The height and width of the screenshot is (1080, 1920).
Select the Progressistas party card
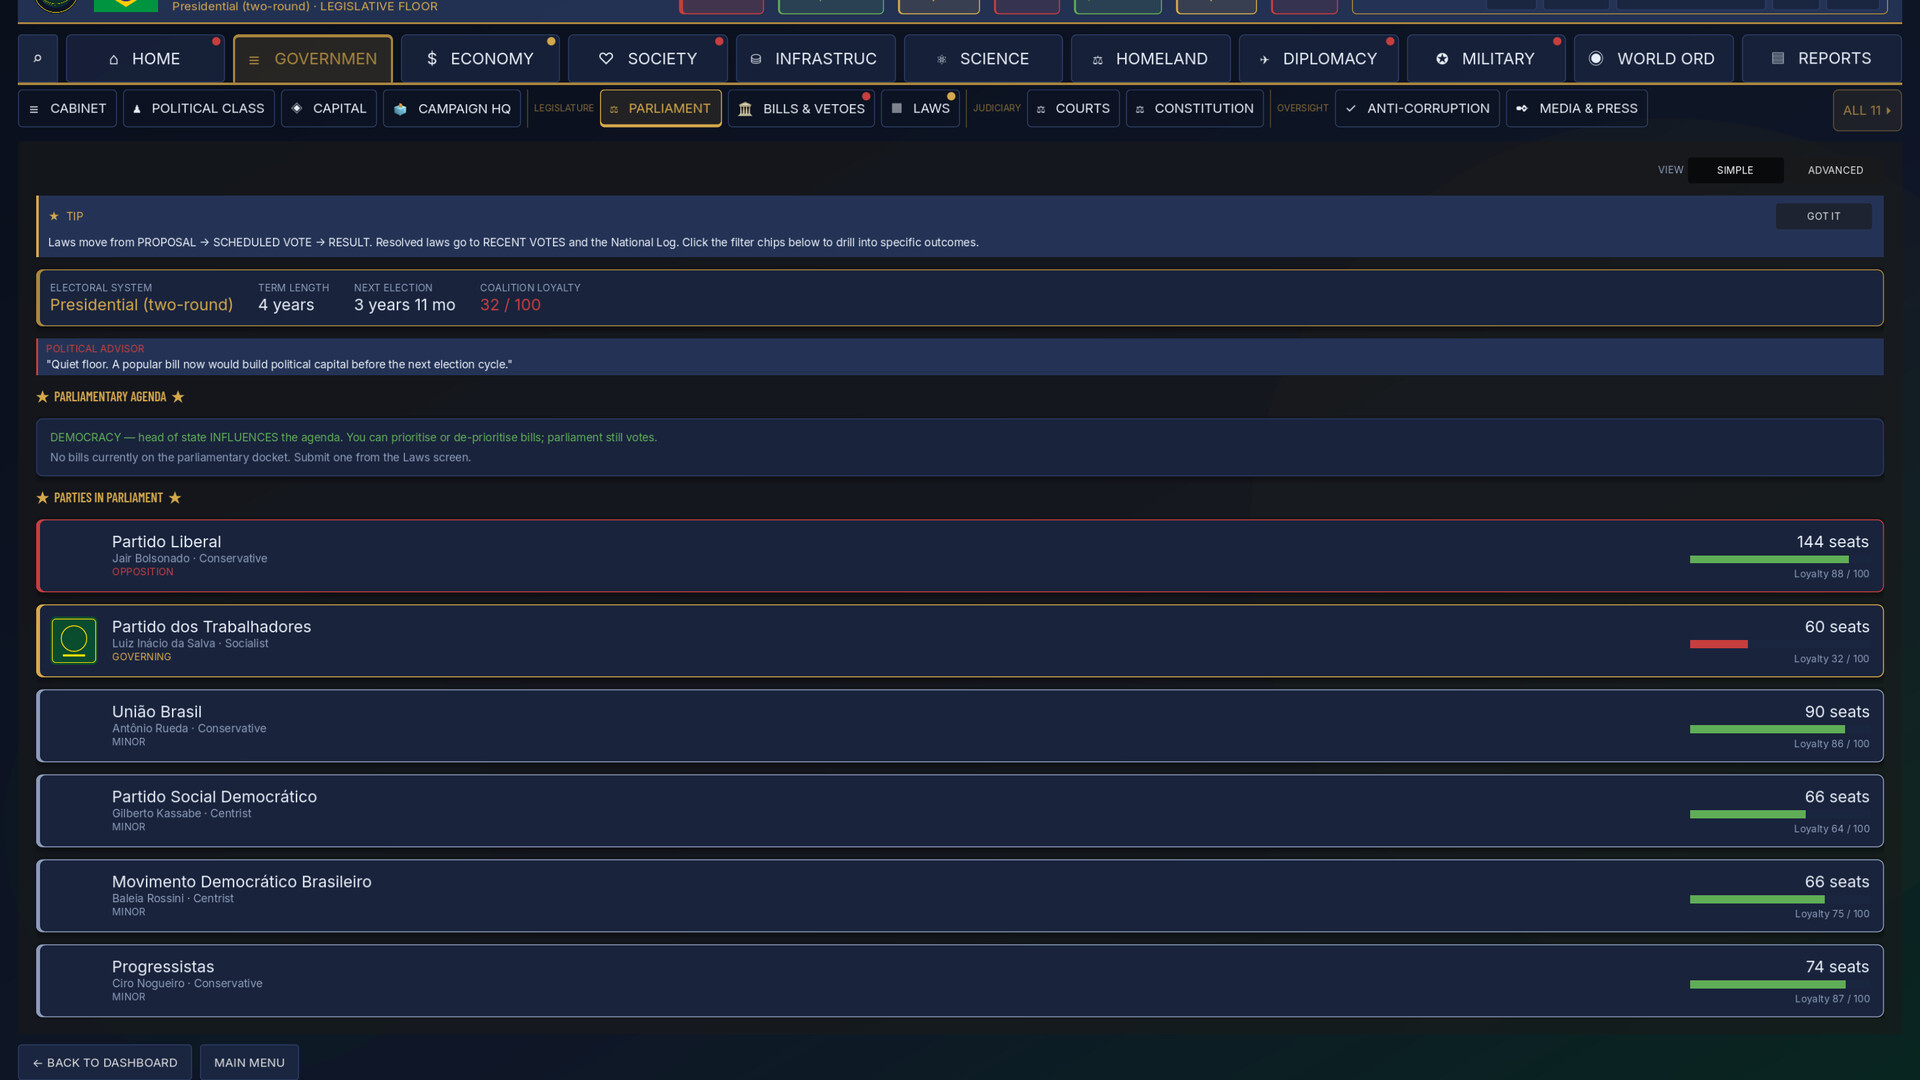pos(960,981)
